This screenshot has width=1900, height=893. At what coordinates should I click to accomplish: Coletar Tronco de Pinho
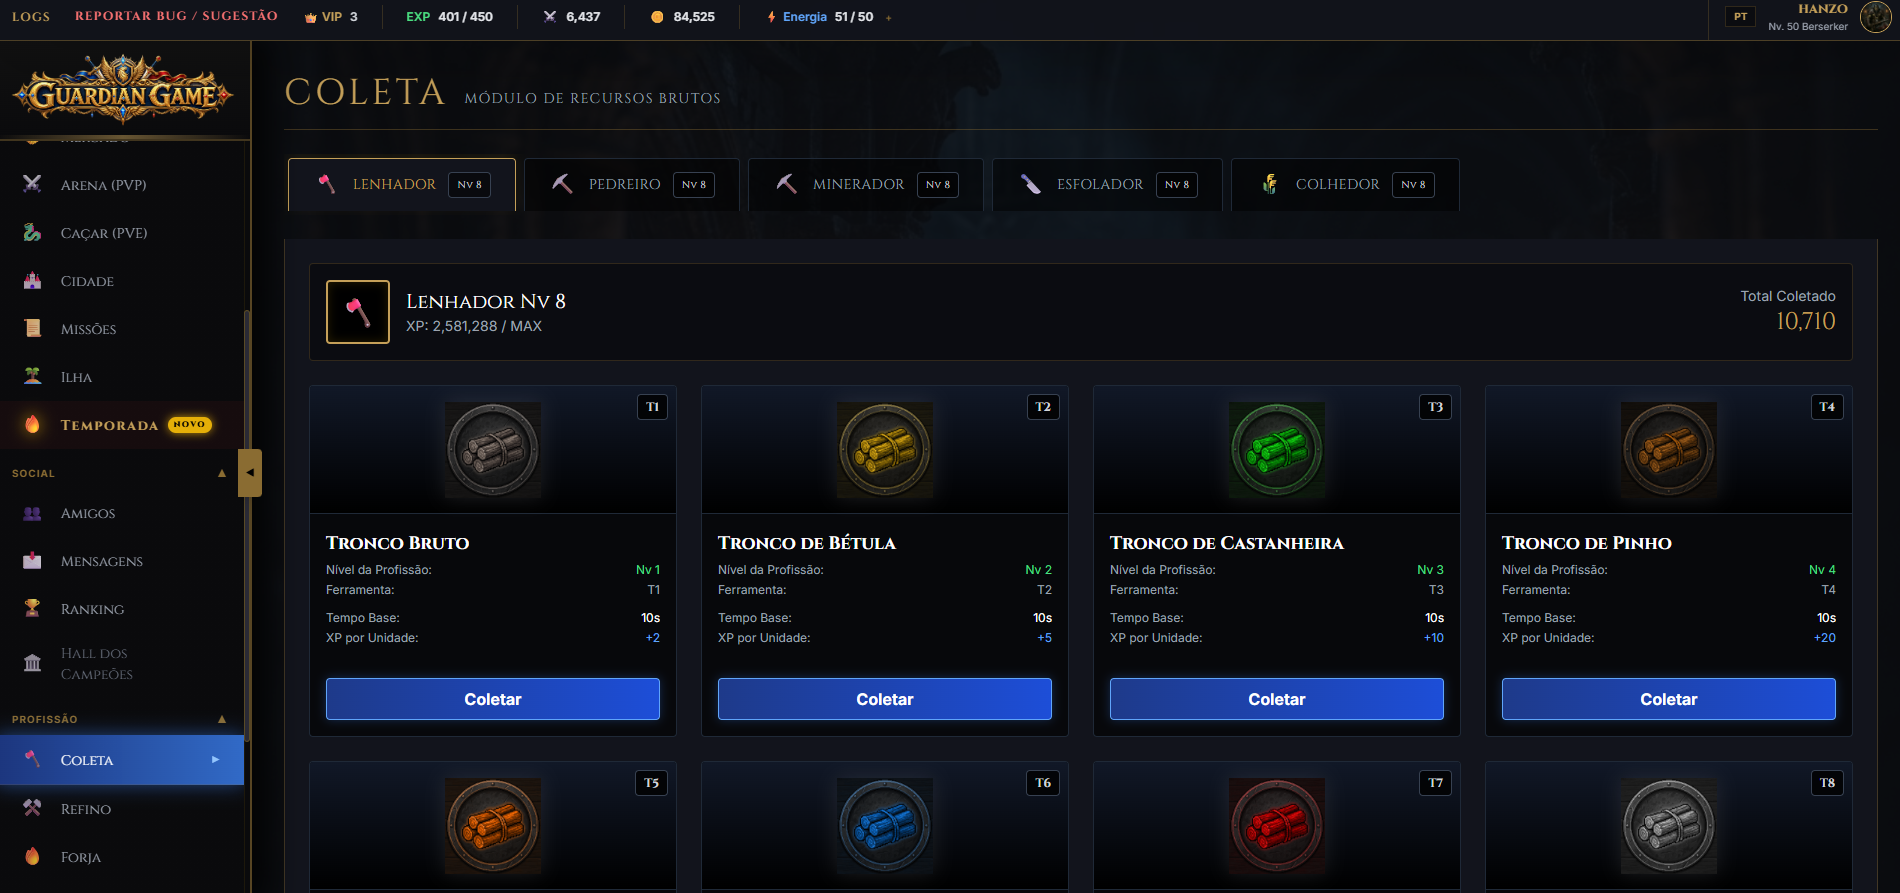coord(1669,699)
